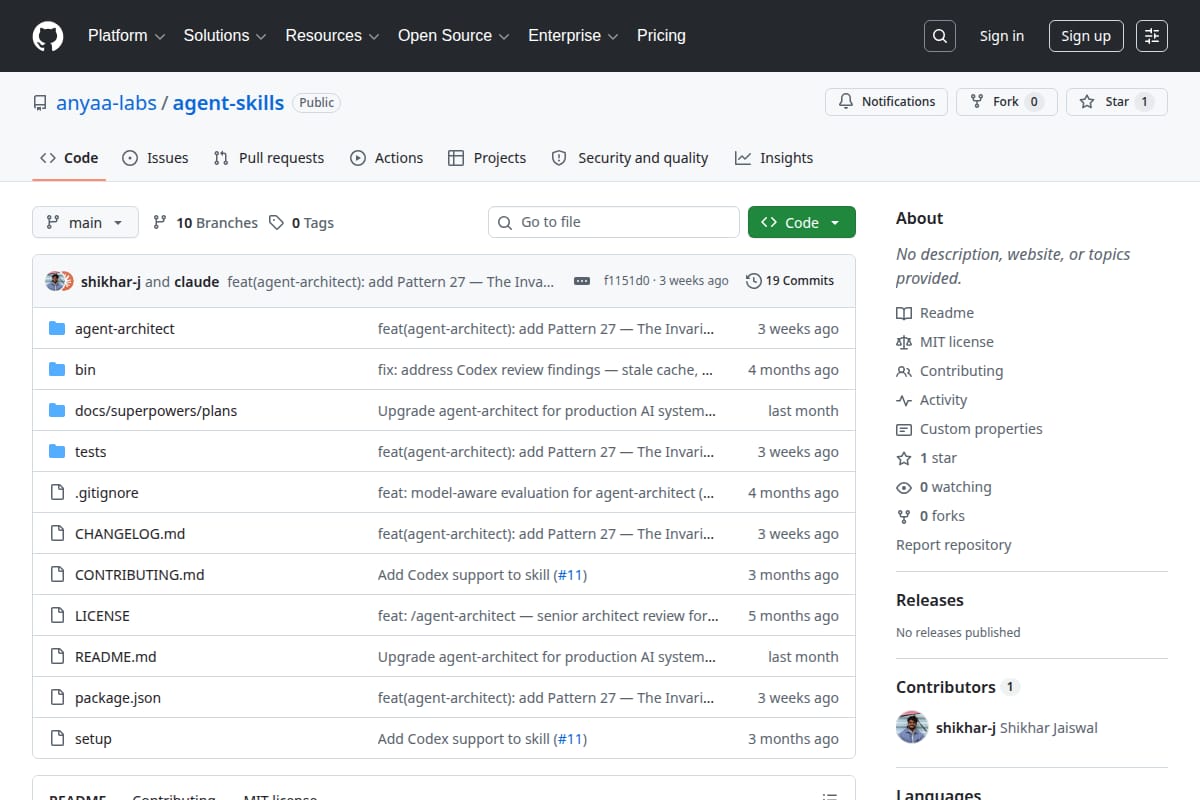Open the appearance settings icon button
Image resolution: width=1200 pixels, height=800 pixels.
point(1152,36)
